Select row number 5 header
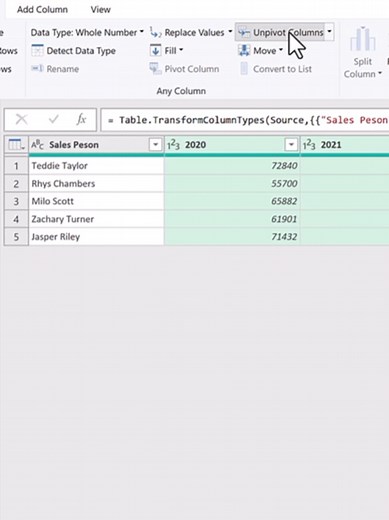389x520 pixels. [16, 237]
